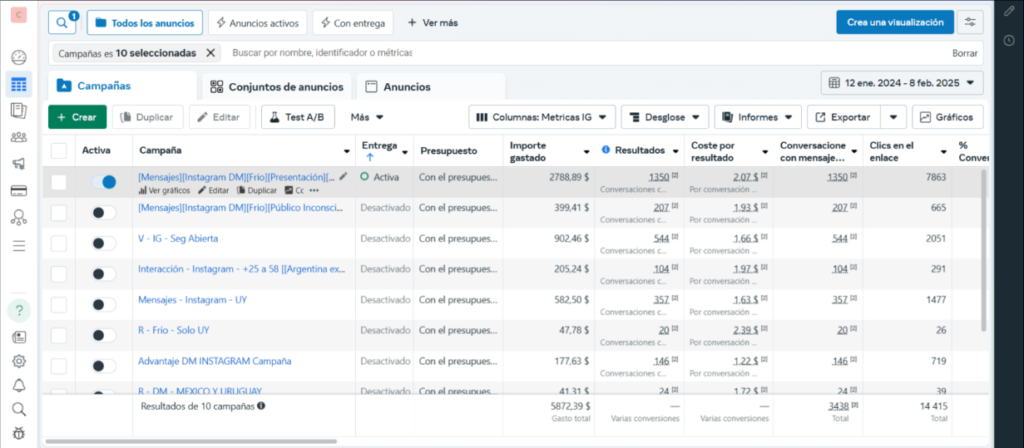Open the megaphone advertising icon in sidebar
The width and height of the screenshot is (1024, 448).
[x=19, y=164]
